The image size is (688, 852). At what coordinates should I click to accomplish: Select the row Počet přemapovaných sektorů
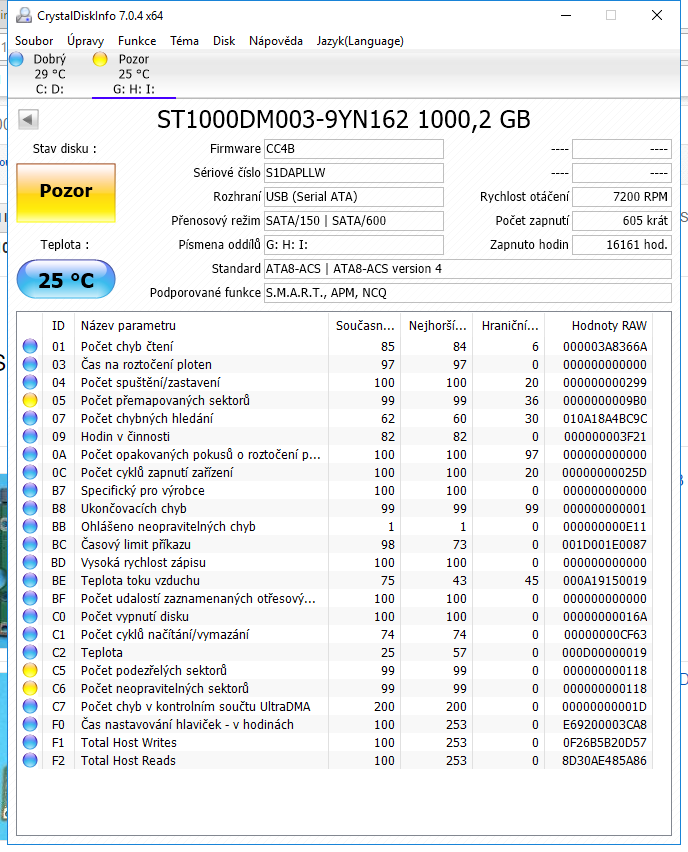(x=335, y=400)
